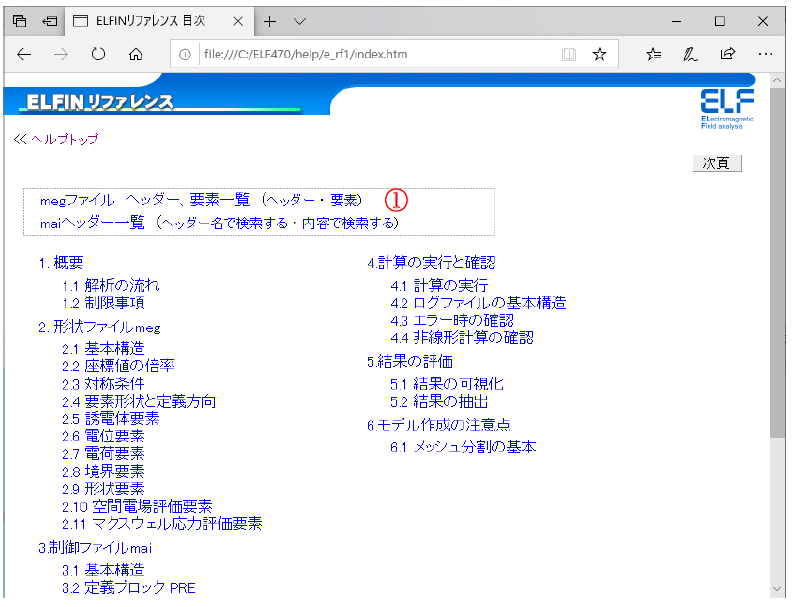Maximize the browser window
The image size is (792, 607).
(720, 21)
